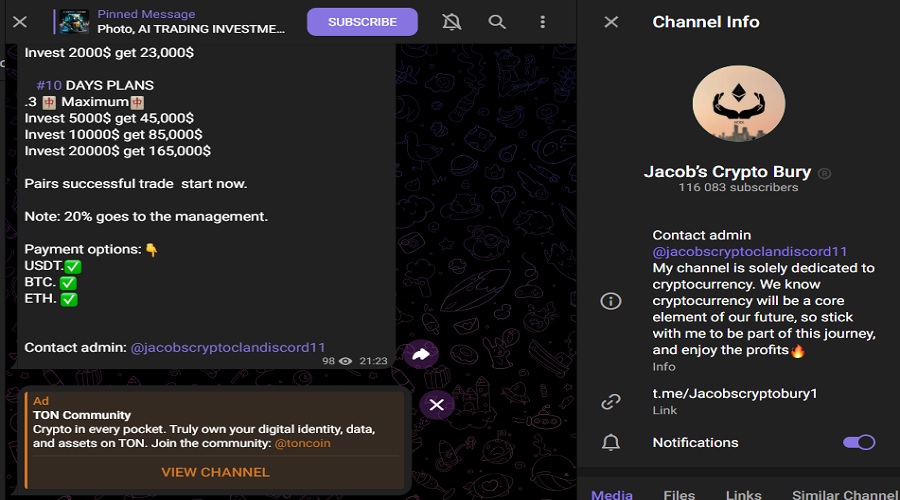The height and width of the screenshot is (500, 900).
Task: Click the chain link icon
Action: tap(611, 401)
